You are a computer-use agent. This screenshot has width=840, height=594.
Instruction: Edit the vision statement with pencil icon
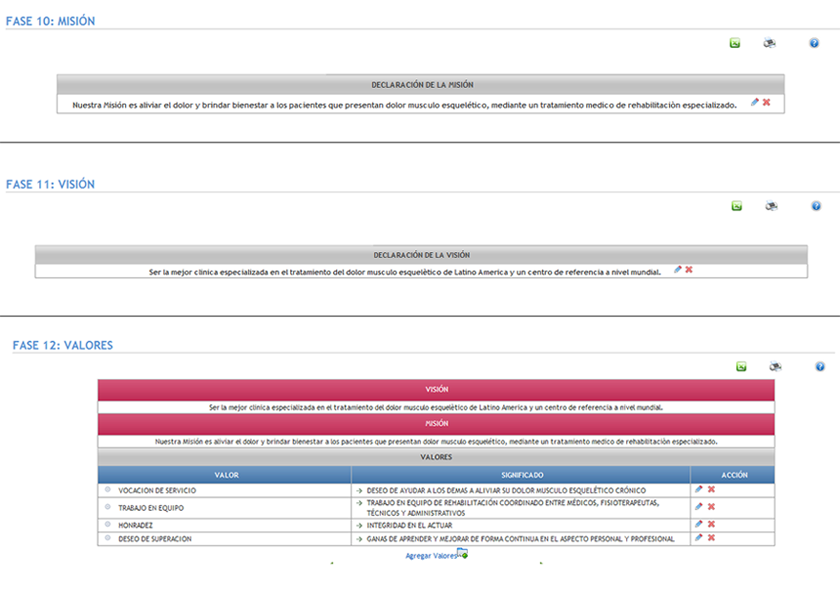677,269
